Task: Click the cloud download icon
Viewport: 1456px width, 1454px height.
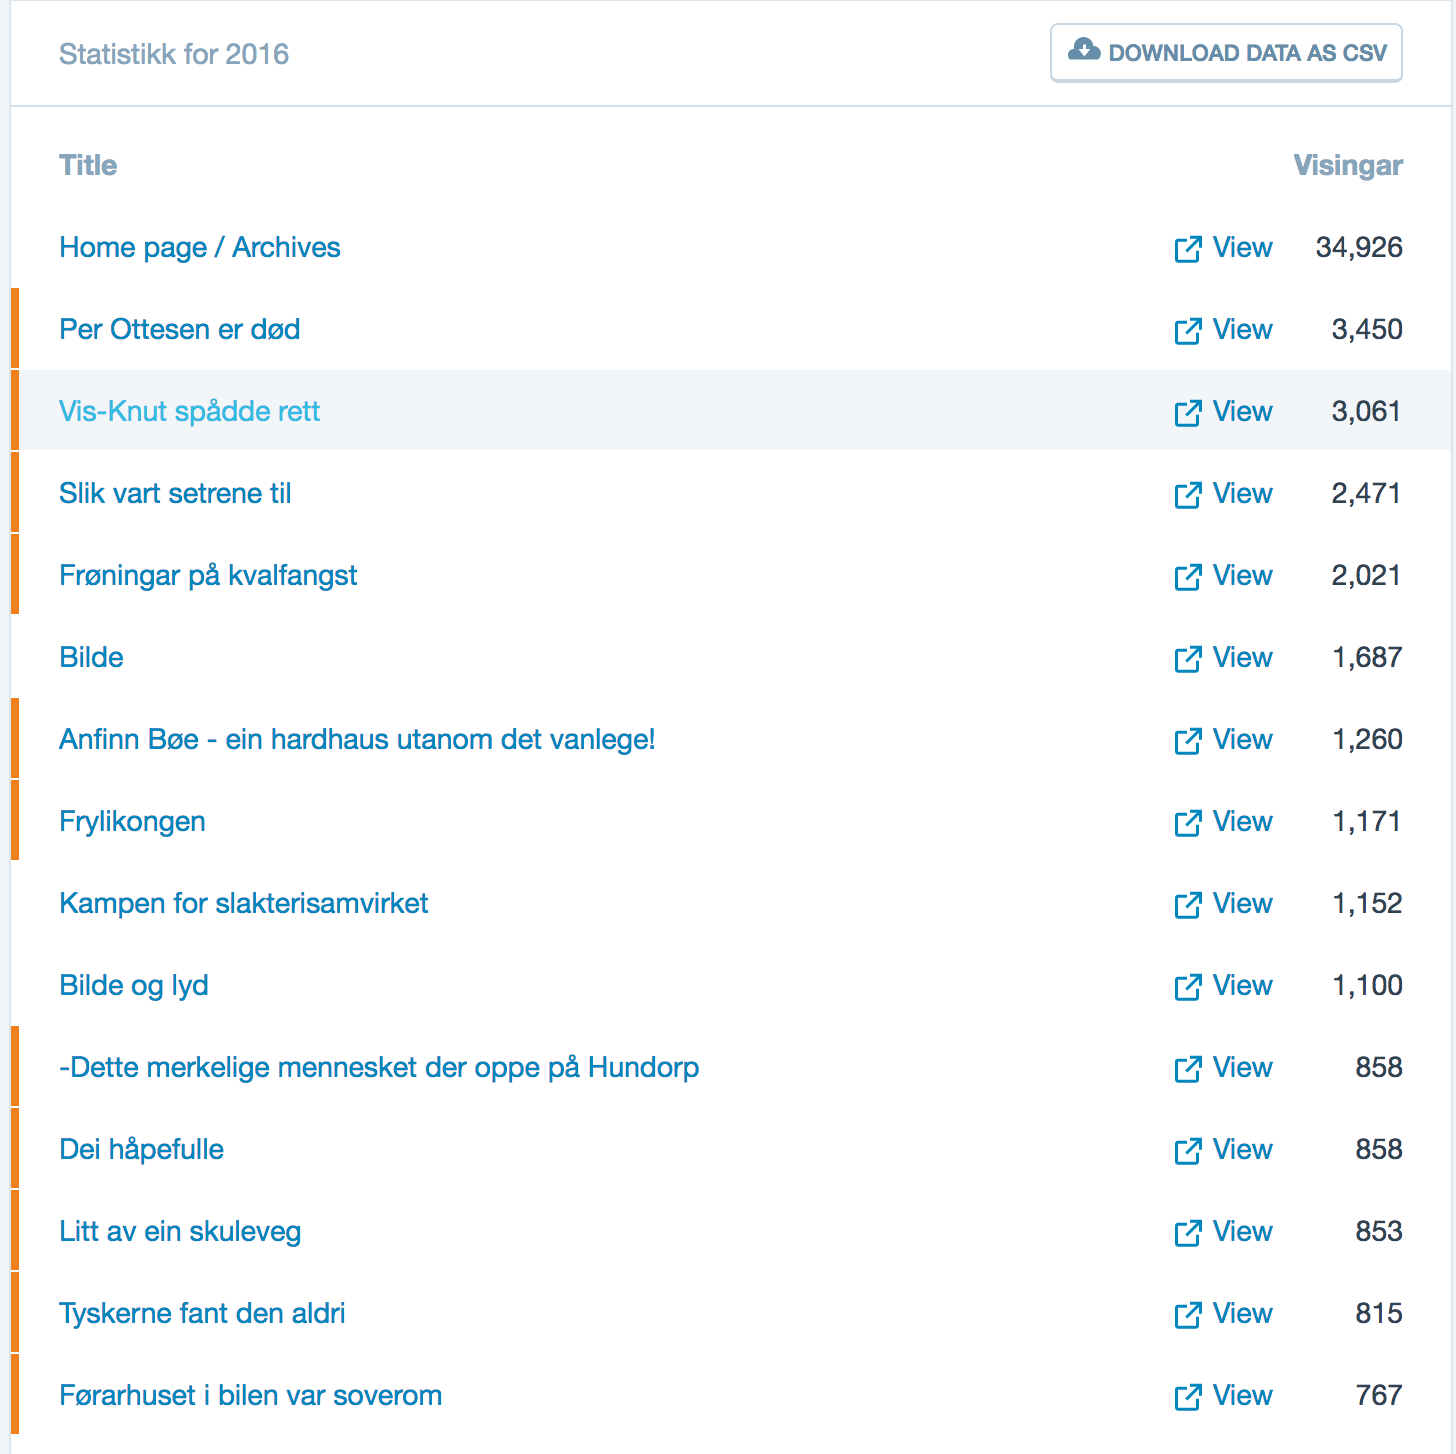Action: [x=1084, y=50]
